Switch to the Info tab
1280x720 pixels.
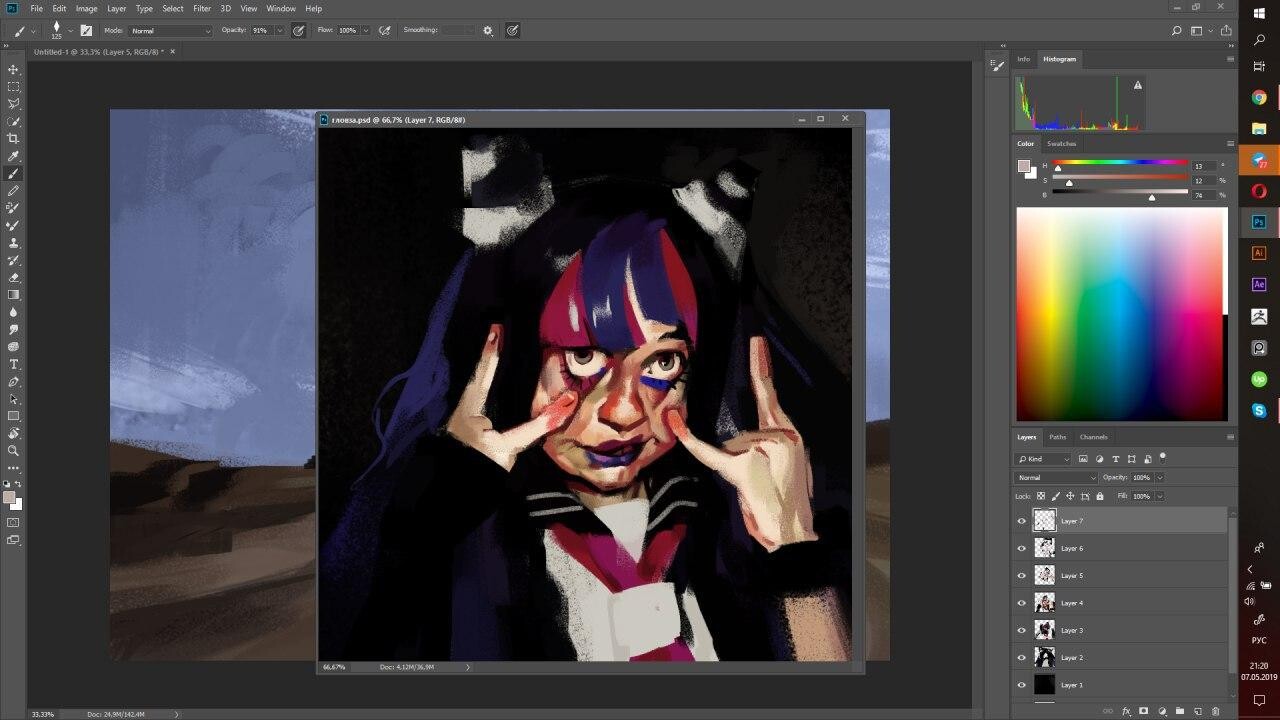tap(1023, 59)
